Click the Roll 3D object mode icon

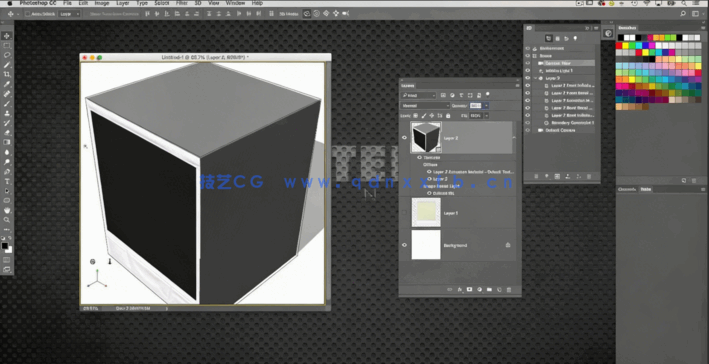[317, 14]
